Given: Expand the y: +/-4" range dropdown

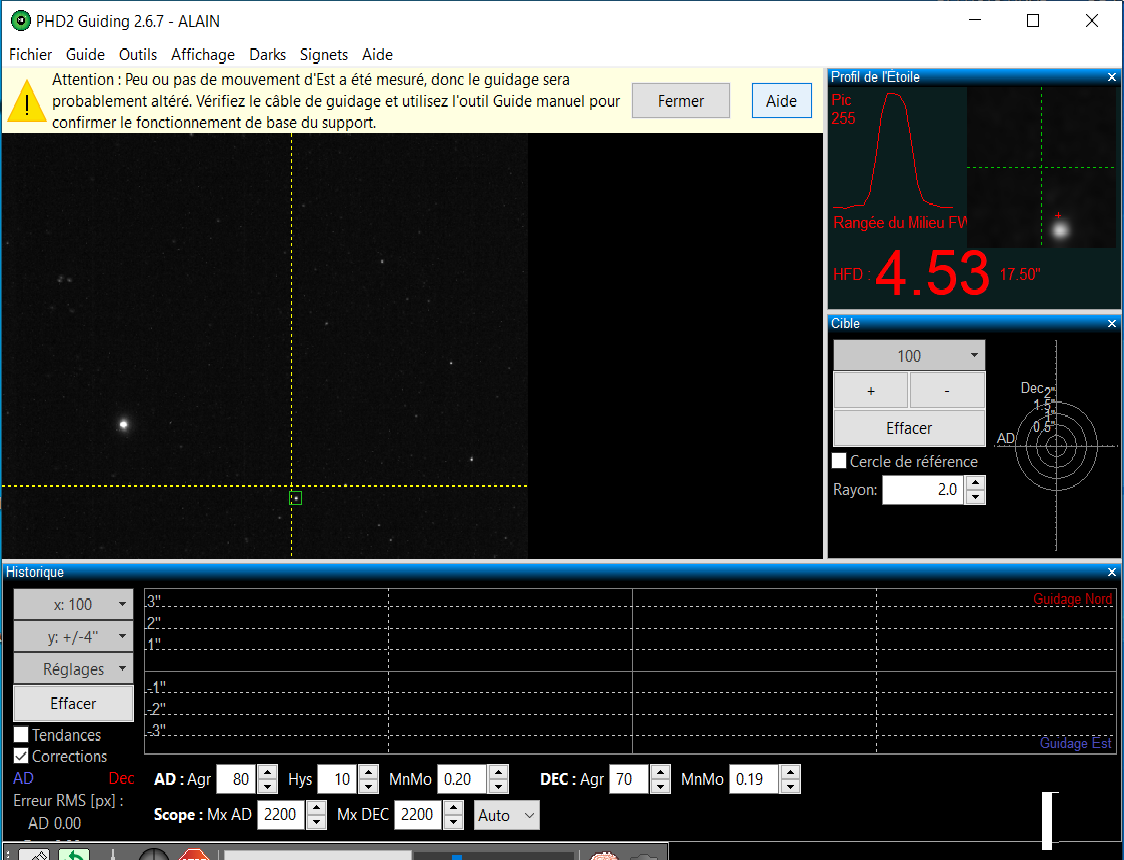Looking at the screenshot, I should [x=73, y=636].
